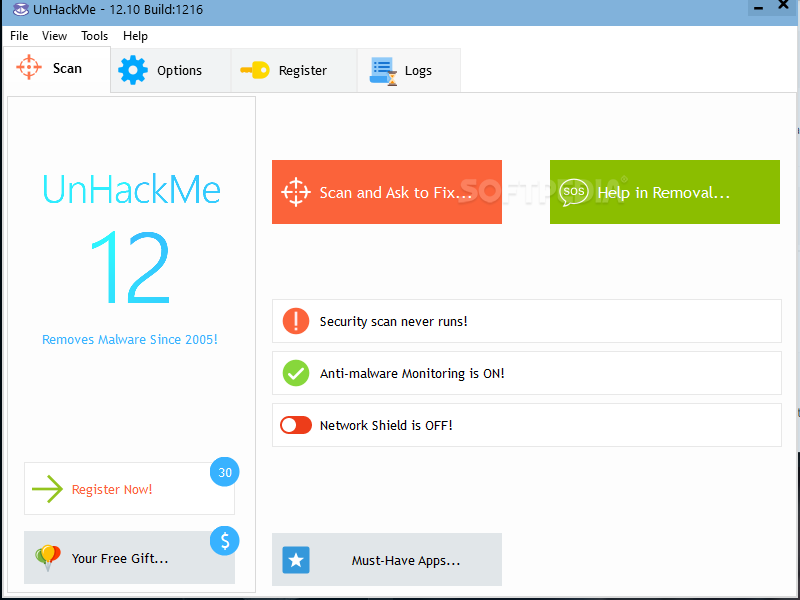
Task: Toggle the Network Shield switch
Action: click(296, 425)
